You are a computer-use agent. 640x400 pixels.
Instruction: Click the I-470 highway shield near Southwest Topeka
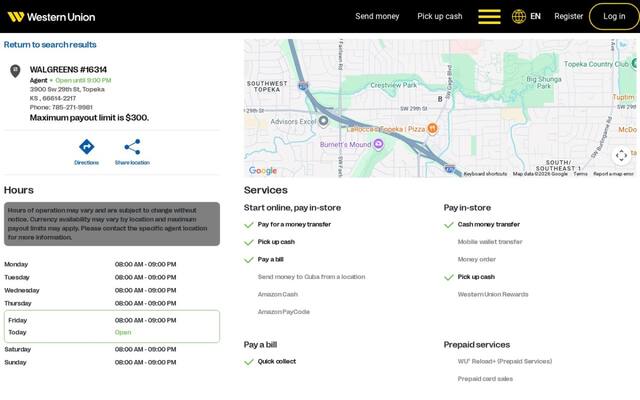(303, 86)
